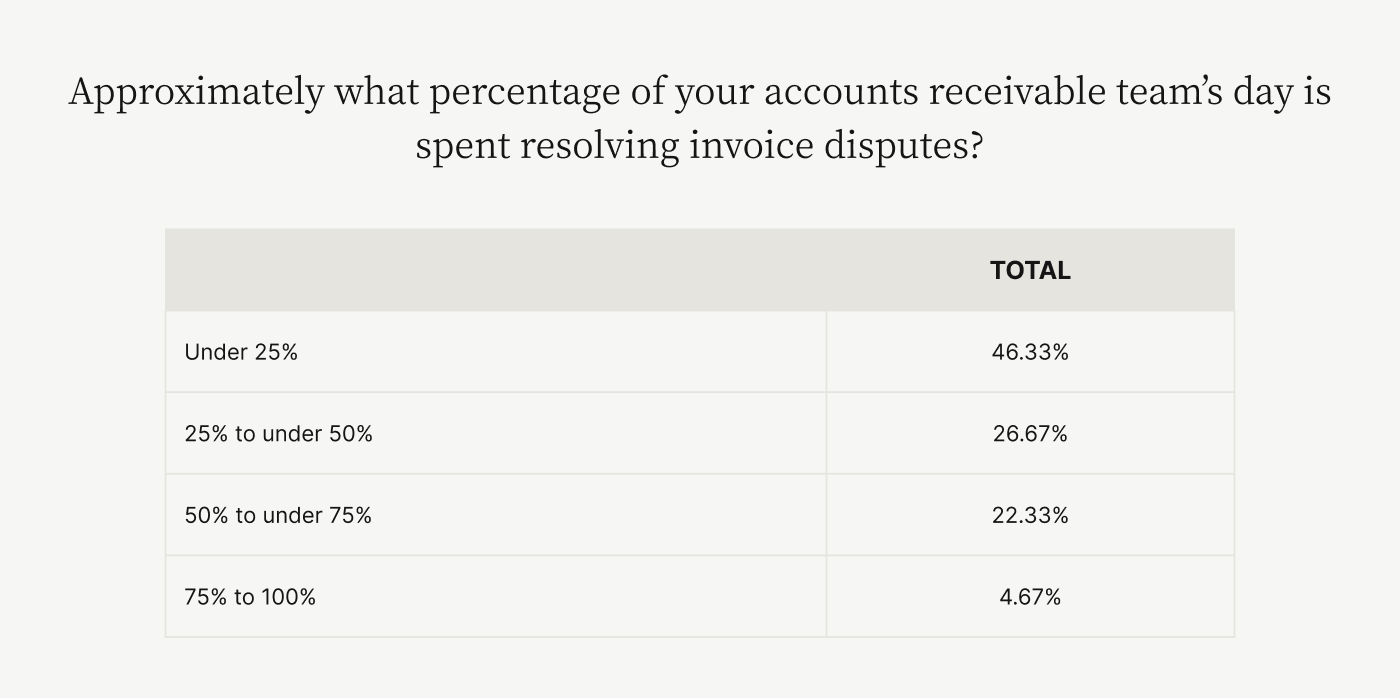
Task: Click the word 'invoice' in the heading
Action: (x=751, y=146)
